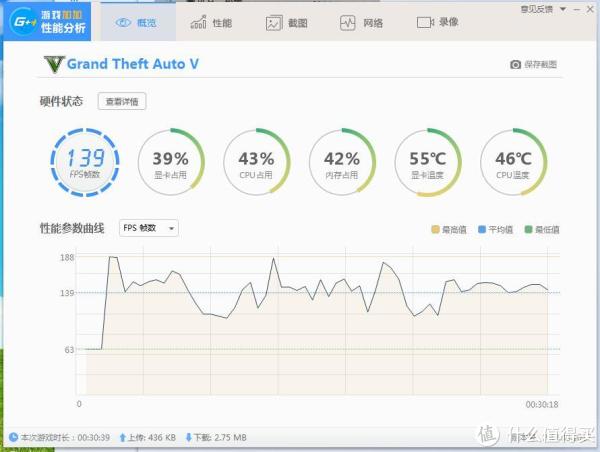Image resolution: width=600 pixels, height=452 pixels.
Task: Click the 保存截图 save screenshot label
Action: [x=540, y=64]
